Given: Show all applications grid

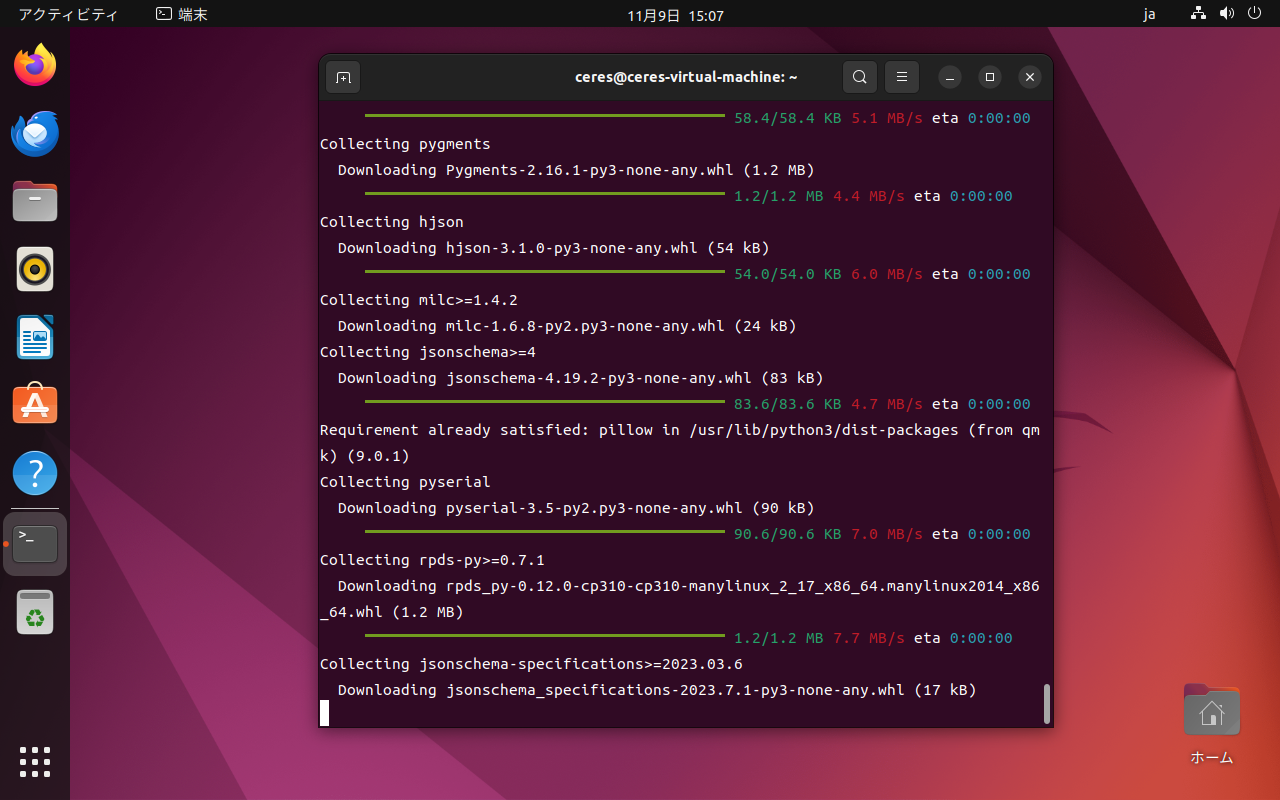Looking at the screenshot, I should [x=35, y=762].
